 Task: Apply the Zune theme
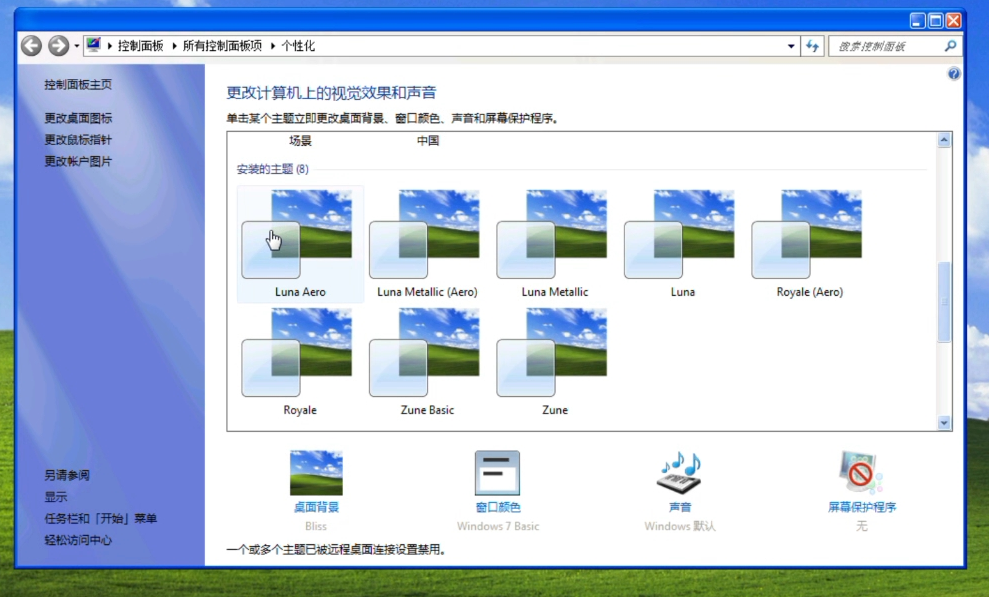(554, 362)
